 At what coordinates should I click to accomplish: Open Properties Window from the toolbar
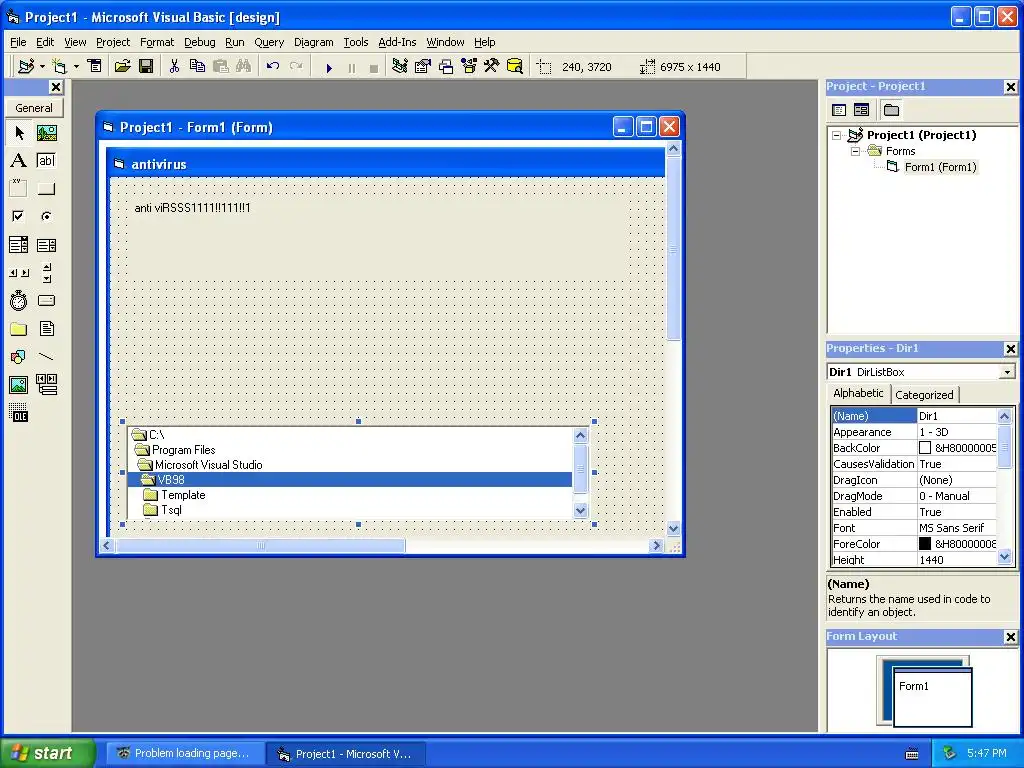[x=423, y=67]
